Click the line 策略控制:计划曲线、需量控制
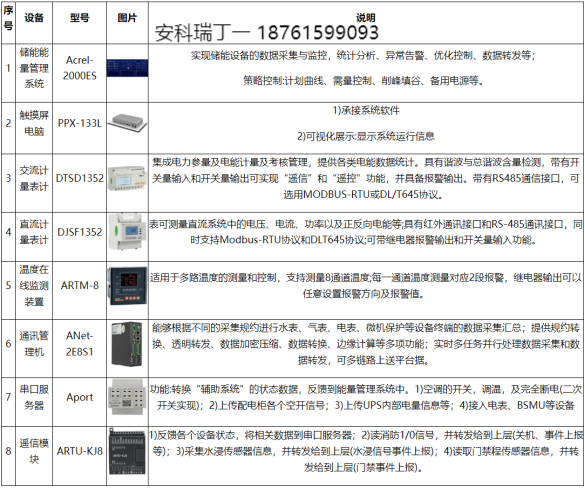 click(x=363, y=81)
